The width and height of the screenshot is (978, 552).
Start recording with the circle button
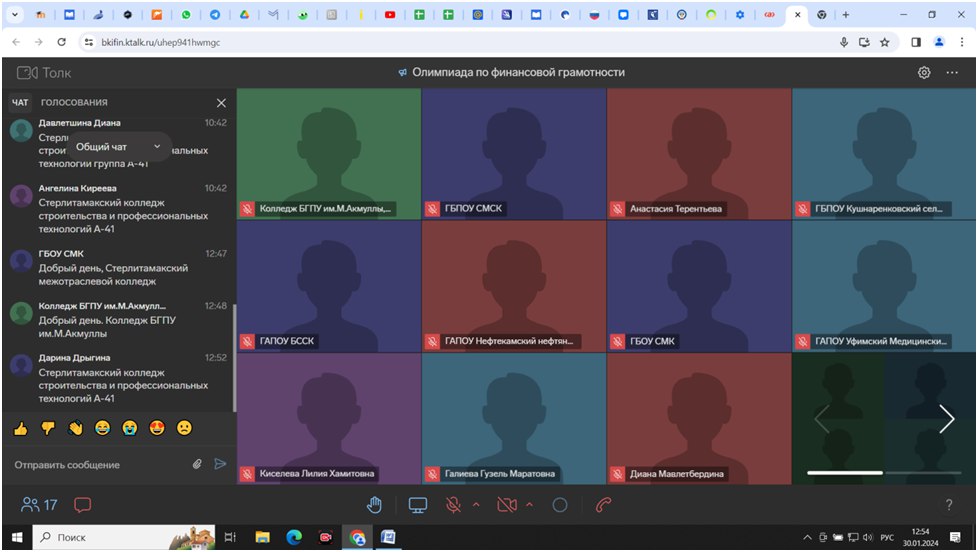(x=560, y=505)
